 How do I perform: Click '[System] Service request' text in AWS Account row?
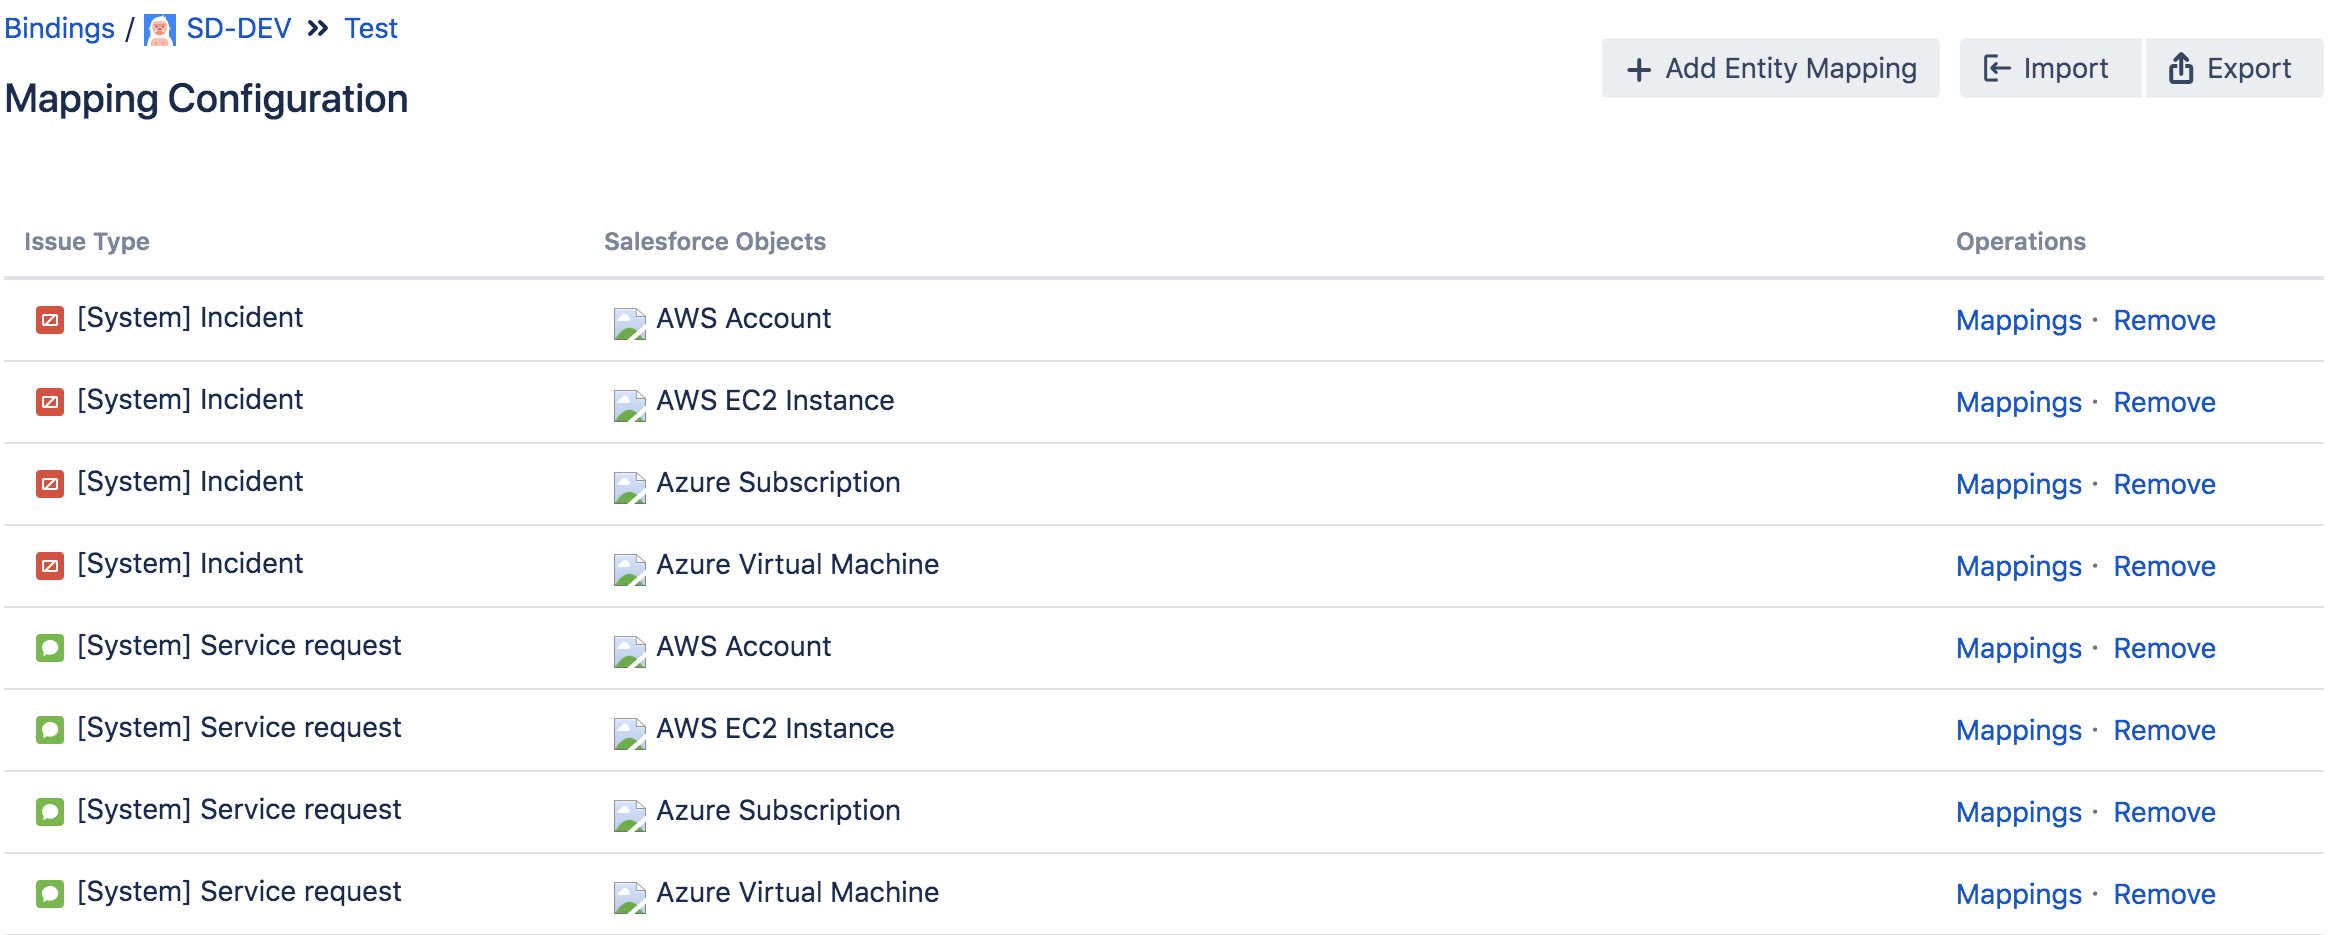click(x=239, y=646)
